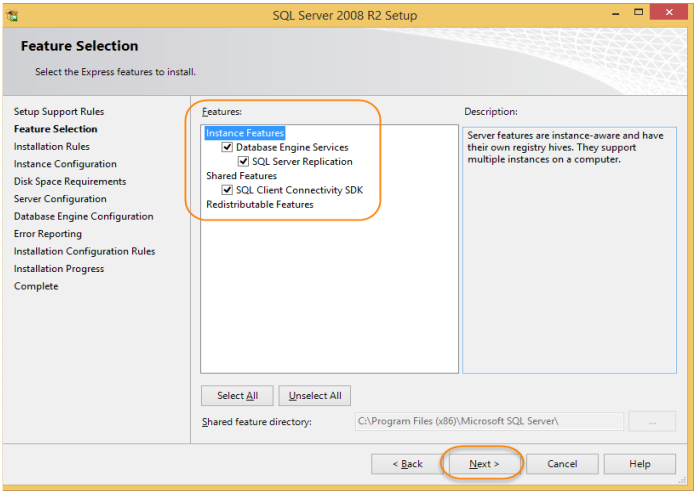Select the Redistributable Features tree node
This screenshot has height=493, width=697.
260,204
